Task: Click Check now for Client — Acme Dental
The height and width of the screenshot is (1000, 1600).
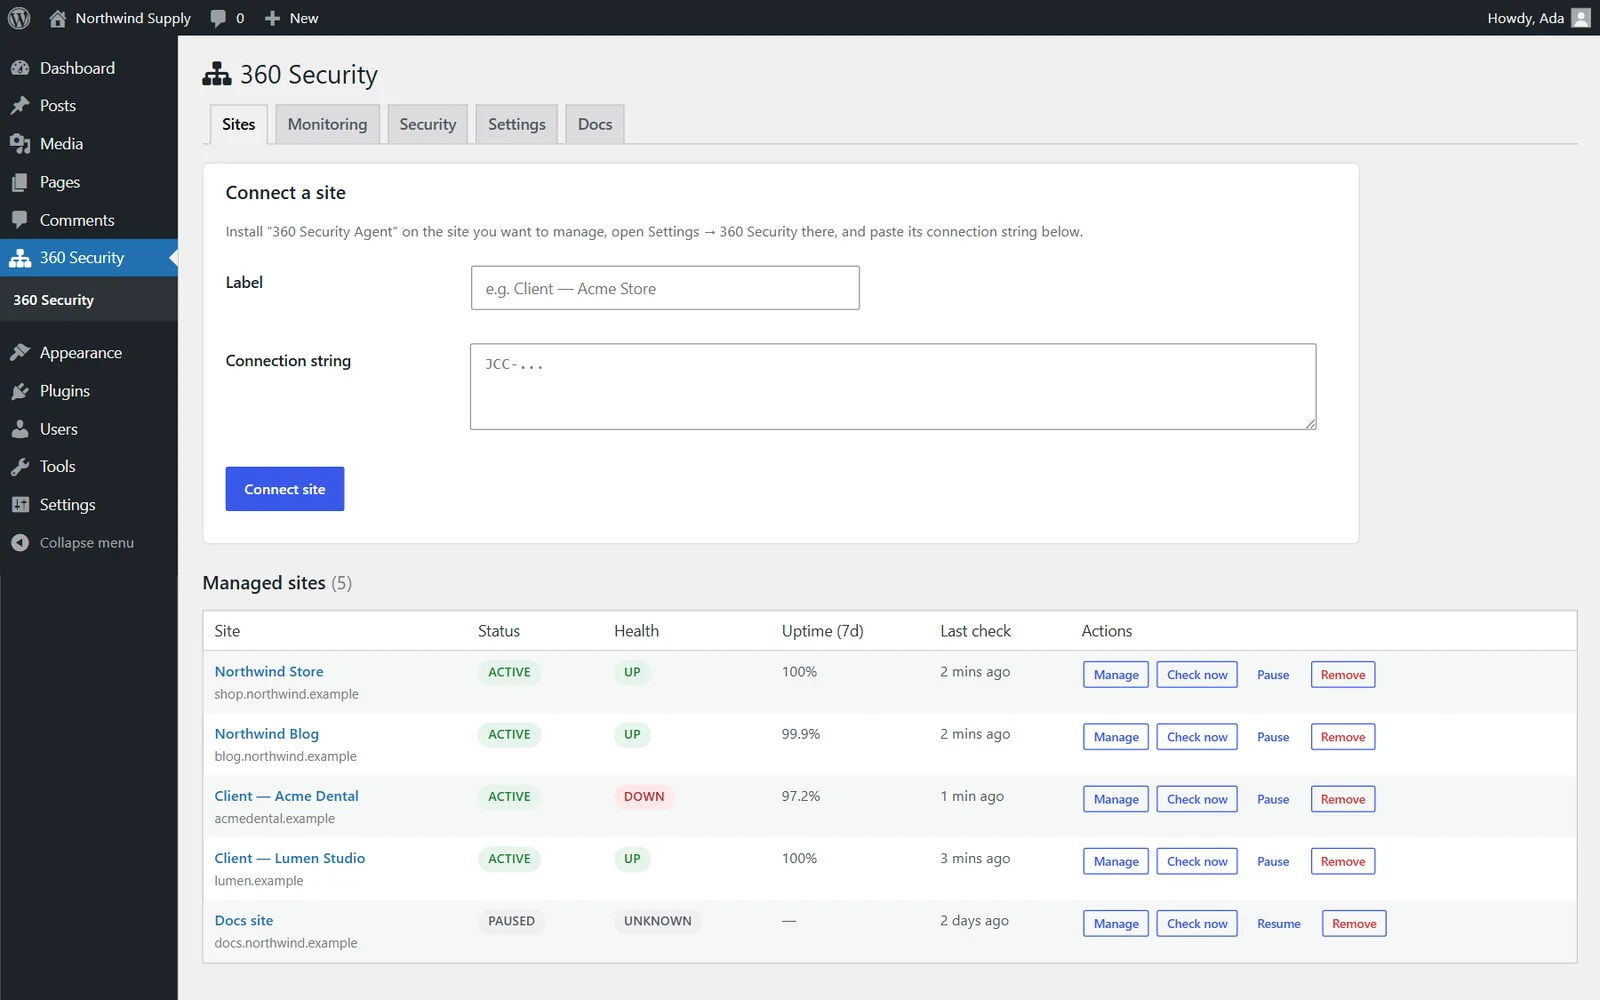Action: pyautogui.click(x=1197, y=799)
